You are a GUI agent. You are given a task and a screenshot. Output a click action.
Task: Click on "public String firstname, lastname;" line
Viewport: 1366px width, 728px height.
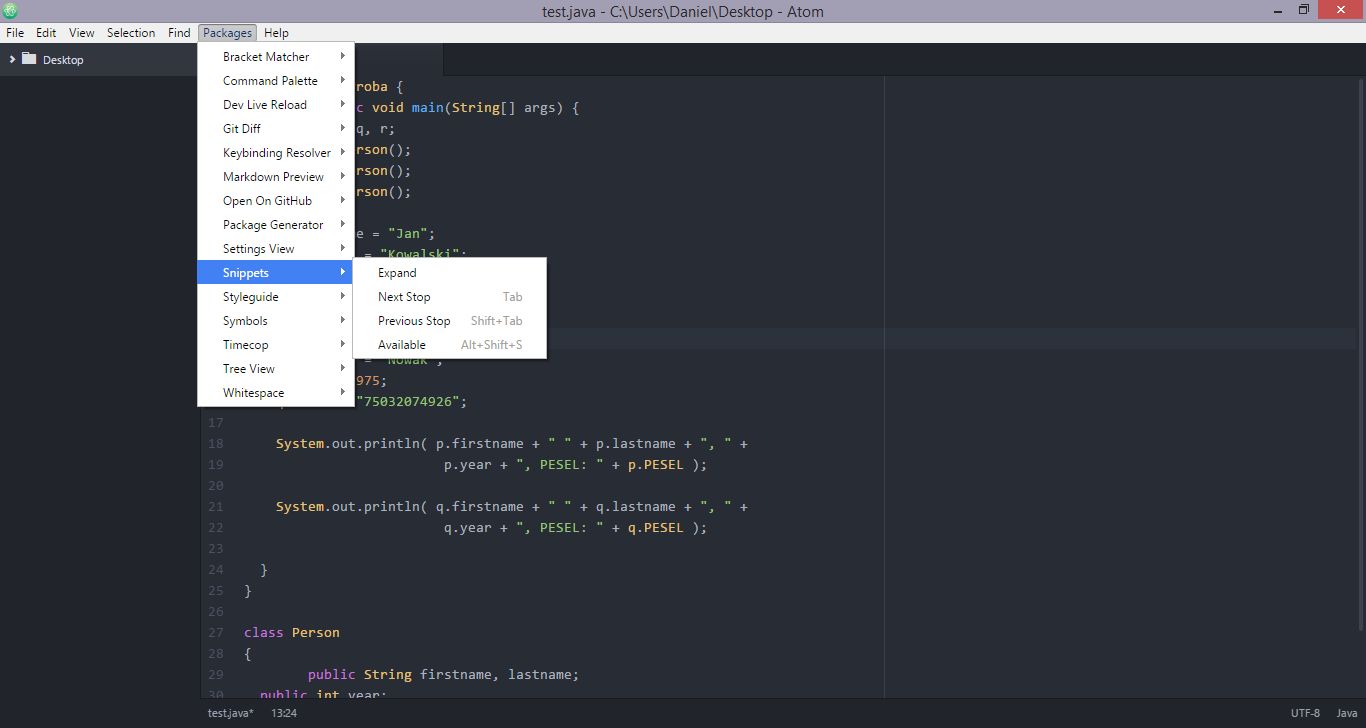(443, 674)
